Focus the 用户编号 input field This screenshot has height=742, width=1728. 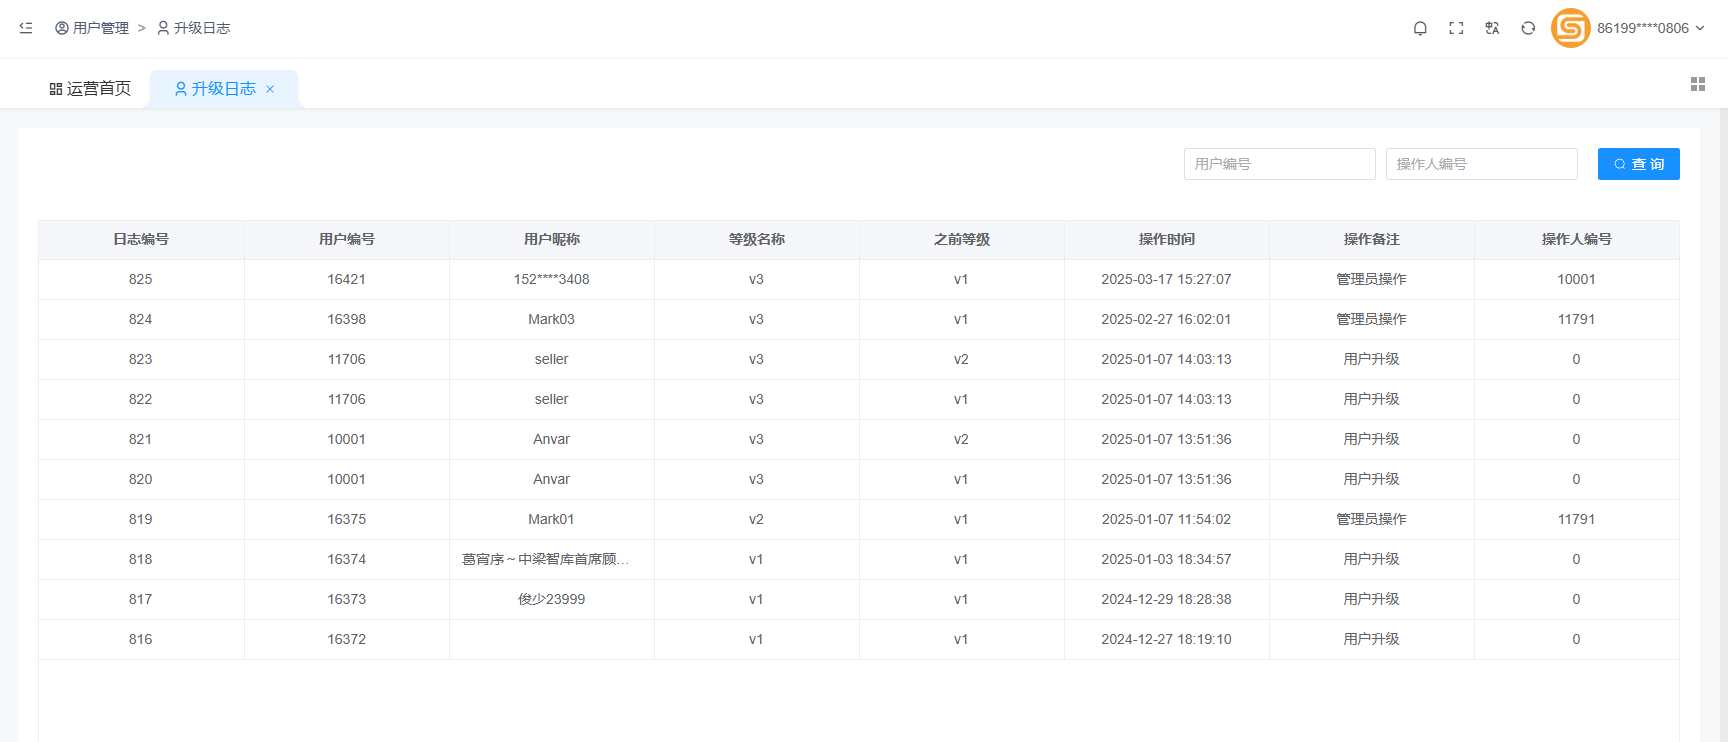click(x=1279, y=164)
